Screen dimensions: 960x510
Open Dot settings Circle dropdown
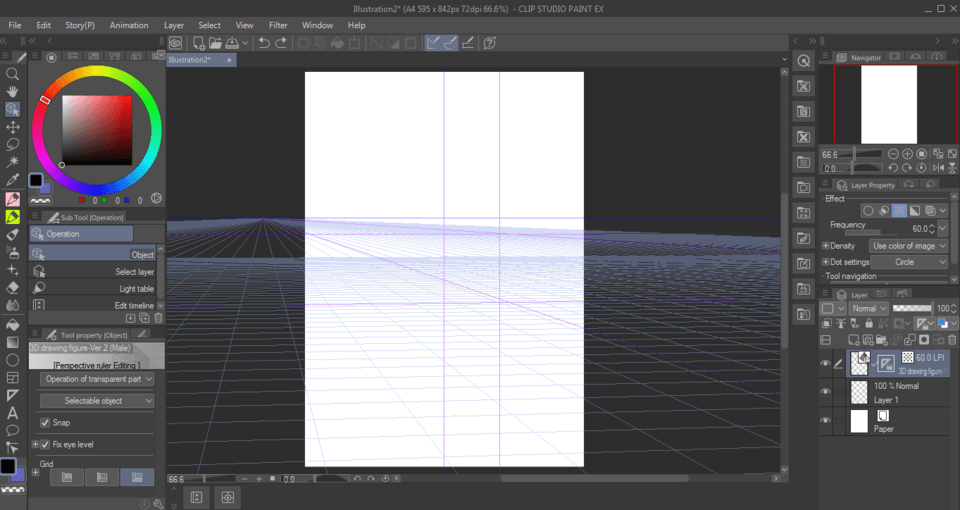(x=909, y=262)
